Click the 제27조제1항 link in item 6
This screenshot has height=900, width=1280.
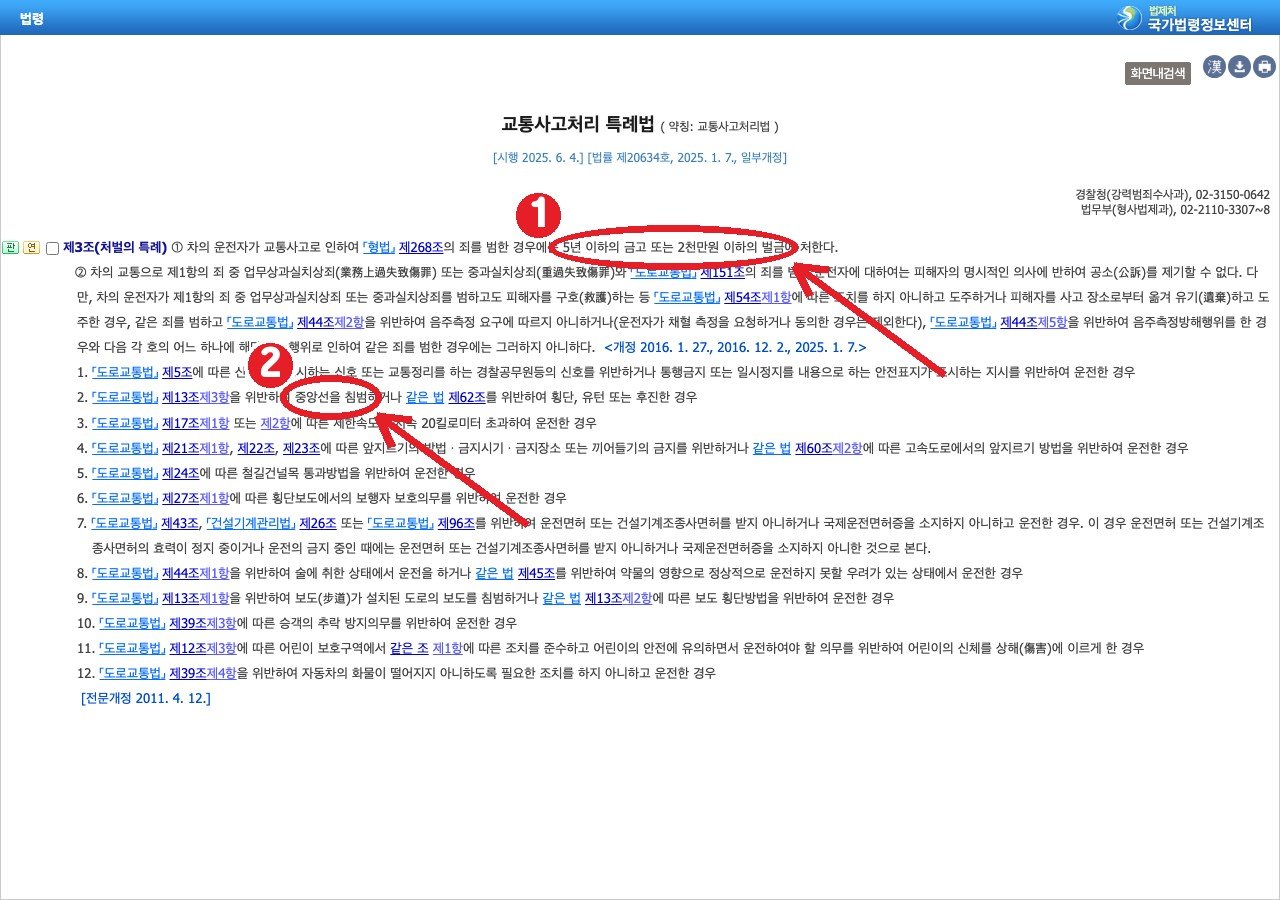coord(195,498)
